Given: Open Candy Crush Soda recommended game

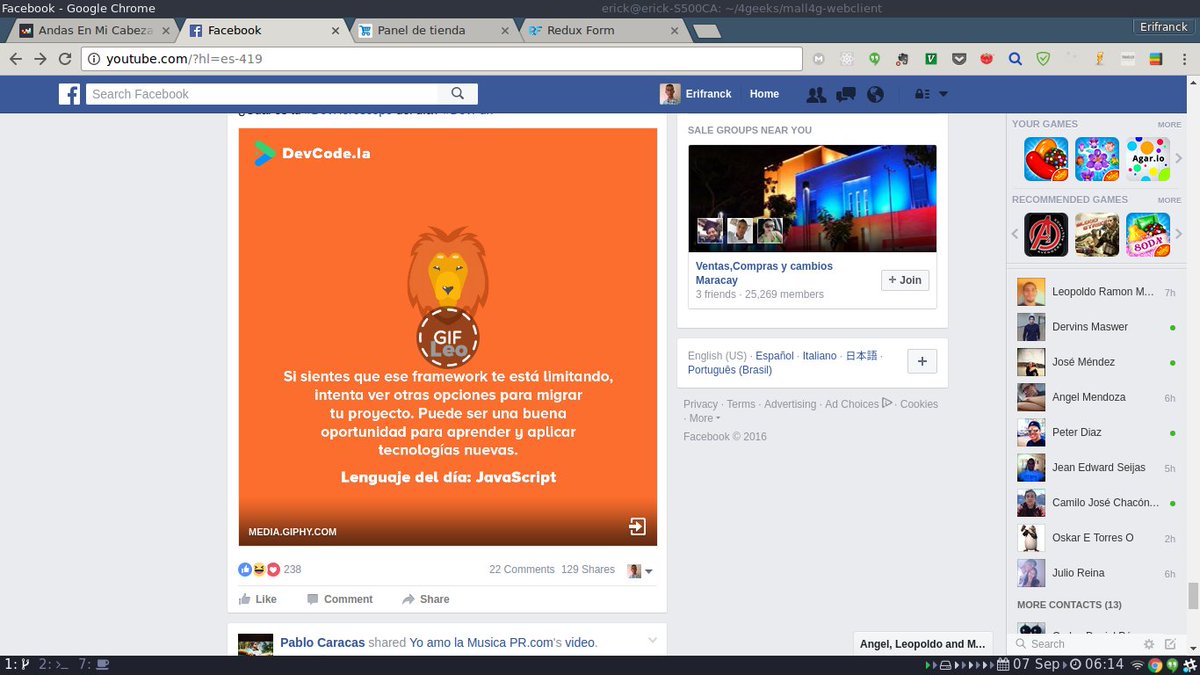Looking at the screenshot, I should tap(1148, 235).
